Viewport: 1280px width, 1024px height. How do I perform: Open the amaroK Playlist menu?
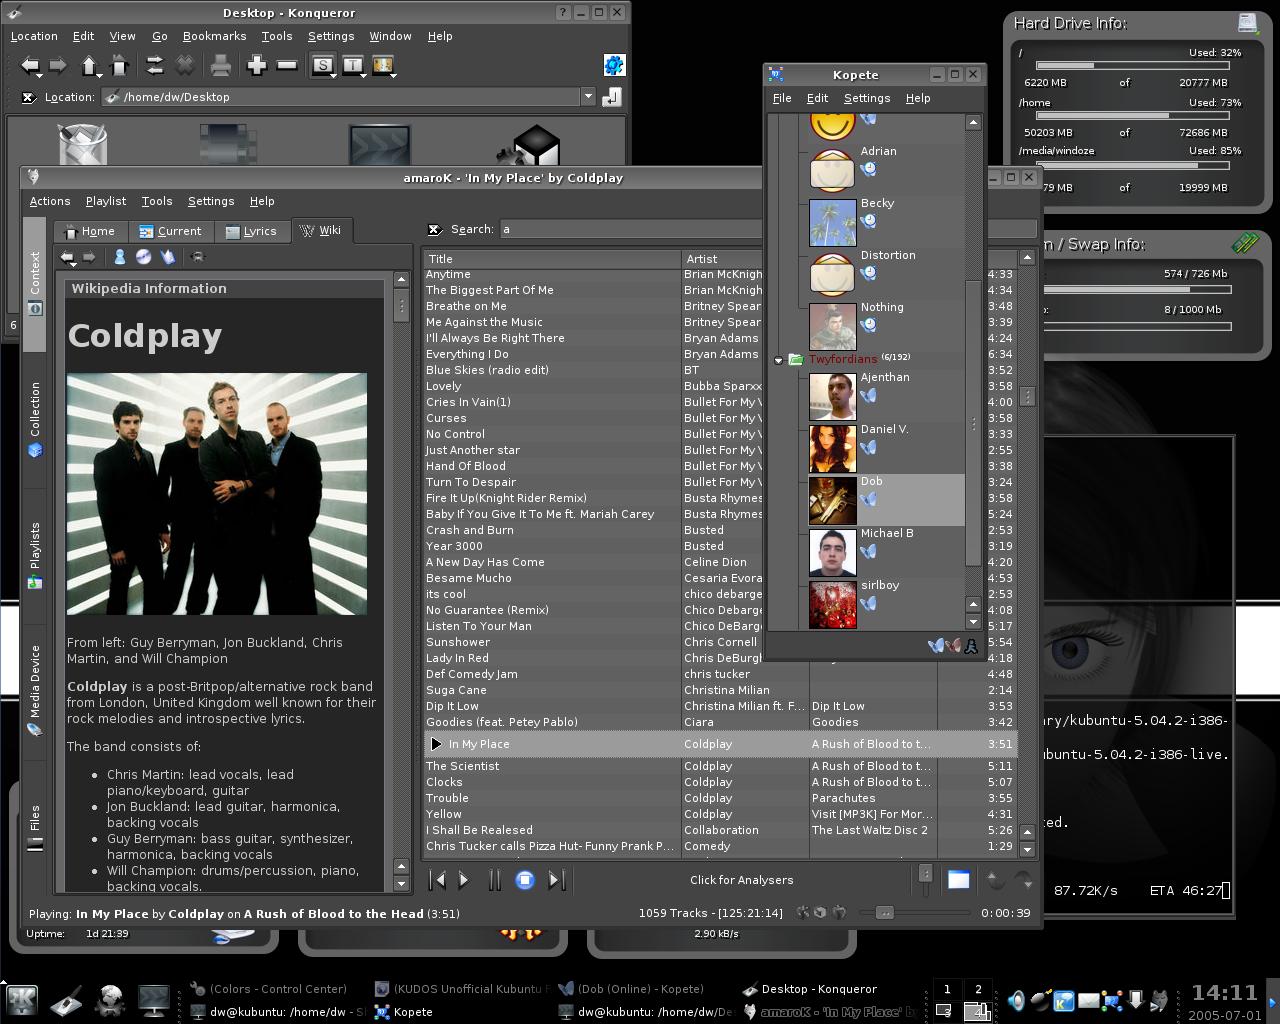coord(106,201)
